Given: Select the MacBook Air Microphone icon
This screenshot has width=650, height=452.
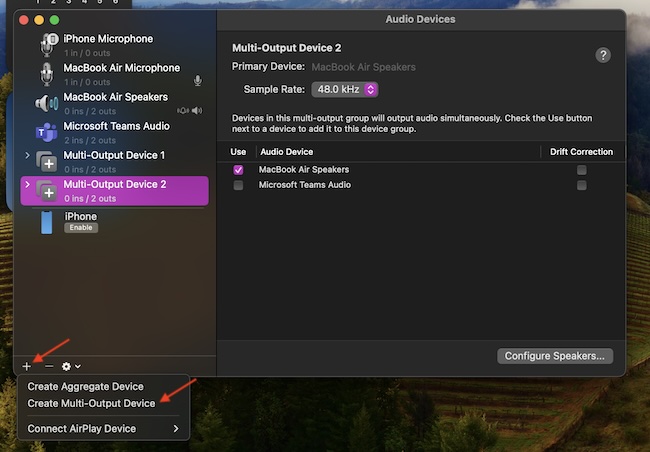Looking at the screenshot, I should [47, 74].
